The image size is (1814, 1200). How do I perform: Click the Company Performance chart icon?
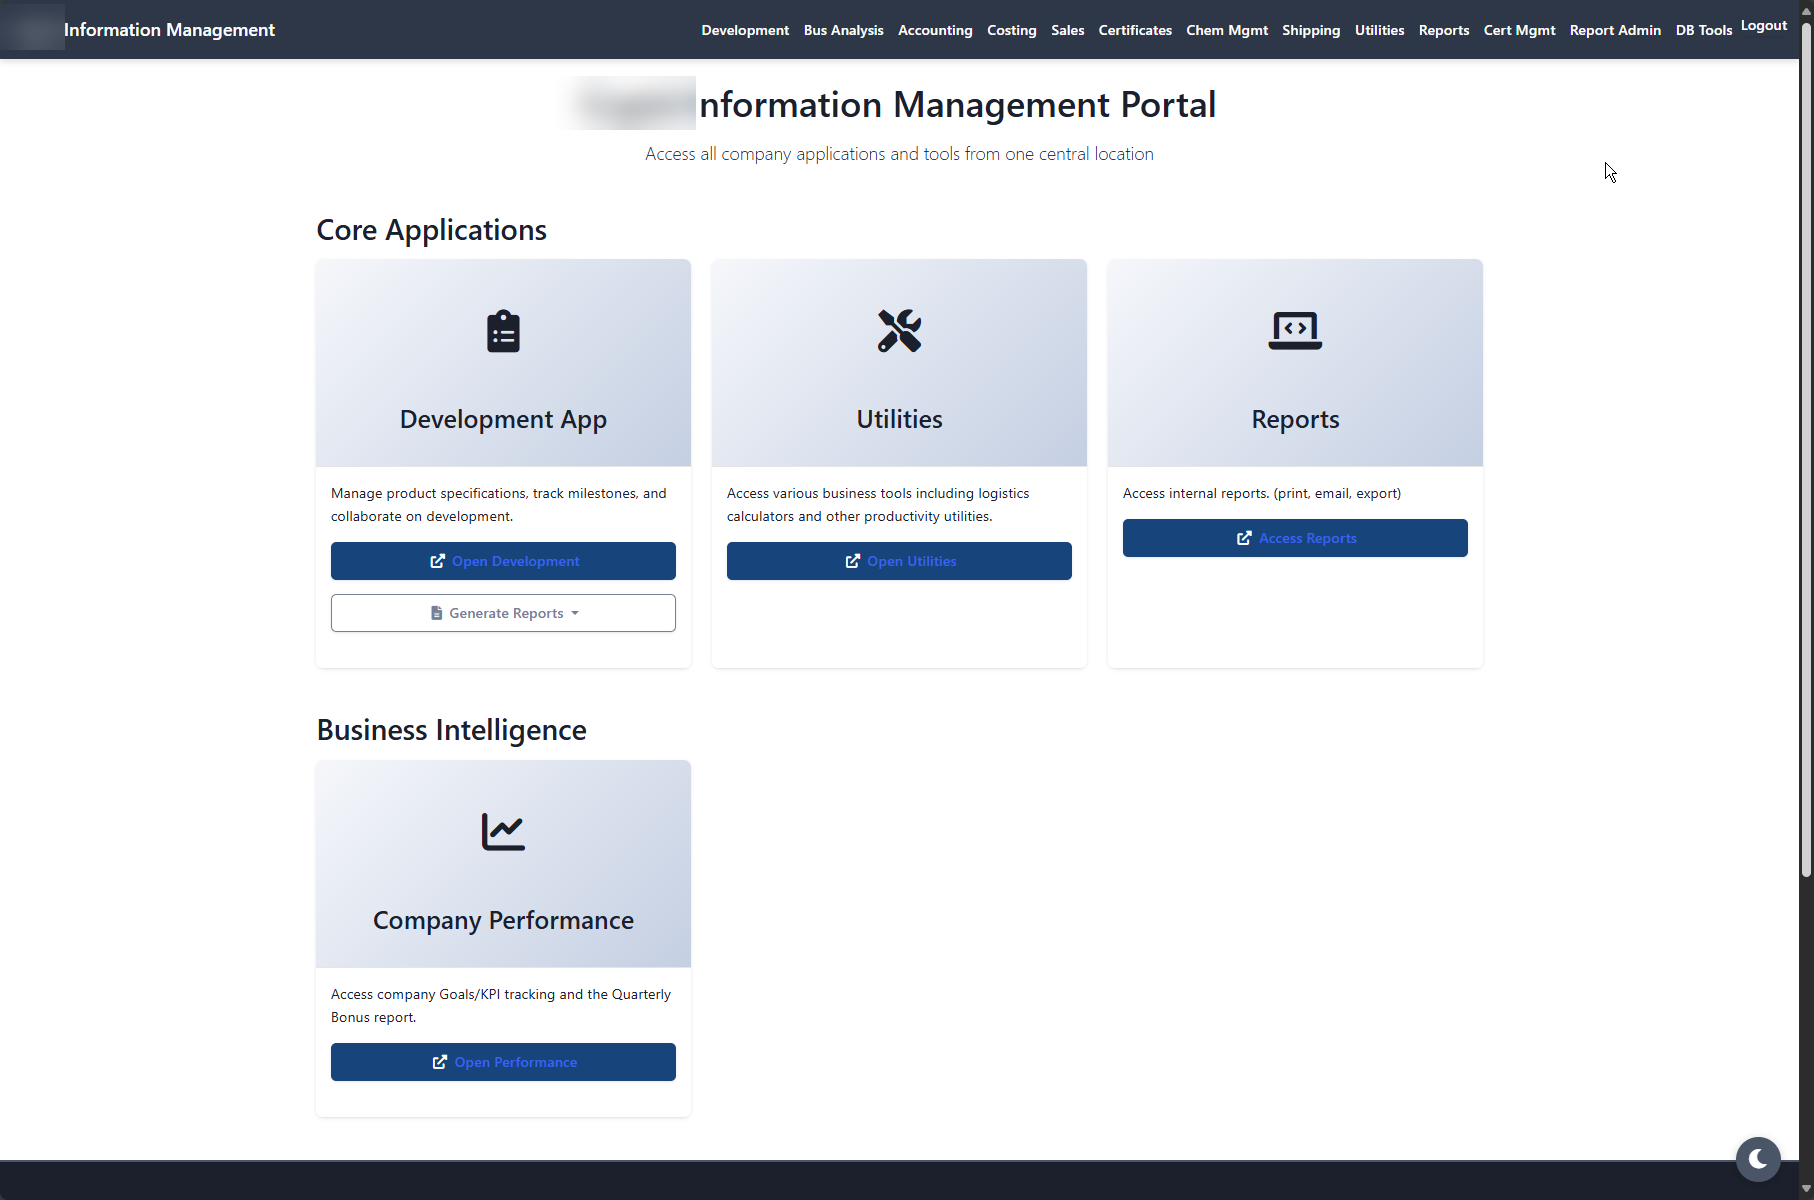[503, 832]
